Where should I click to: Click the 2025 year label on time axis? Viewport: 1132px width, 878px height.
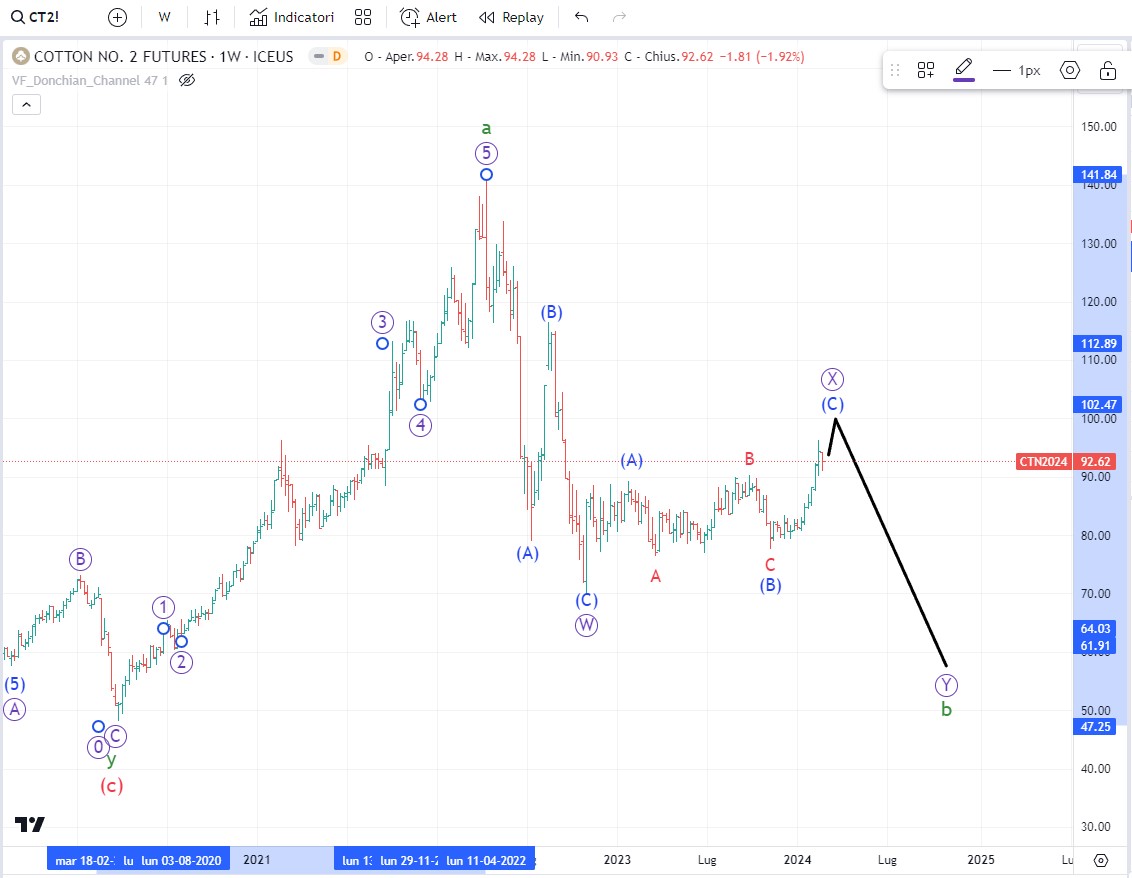980,860
